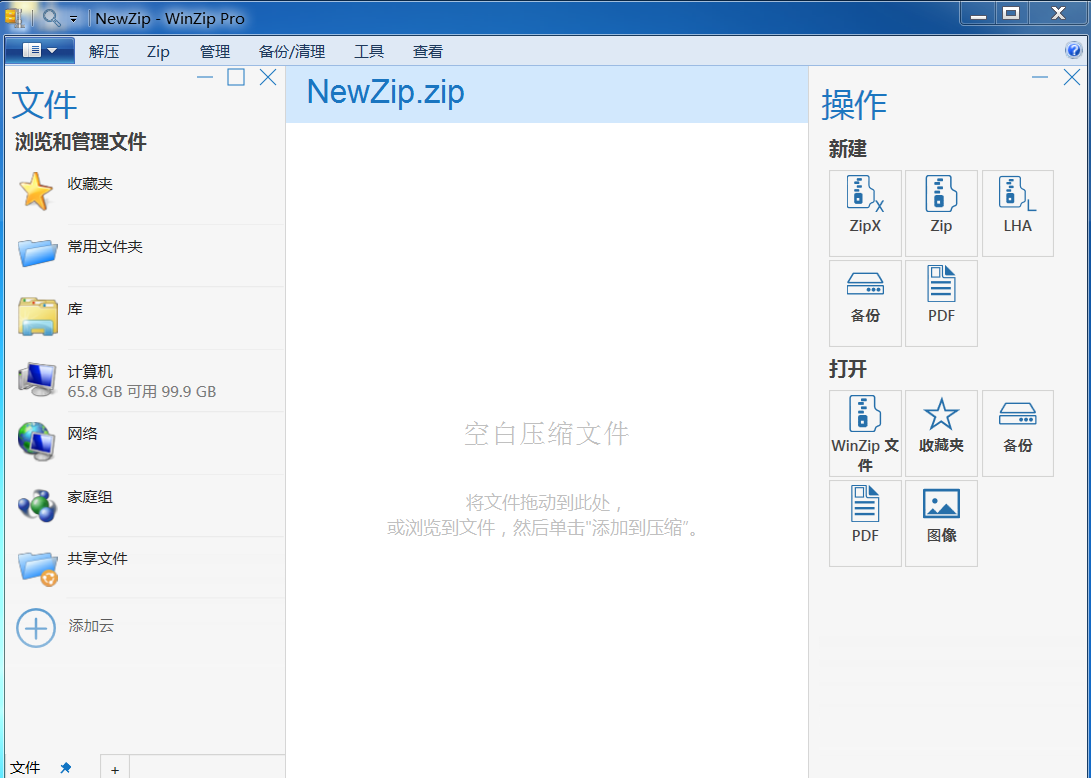Create a new 备份 backup job
The height and width of the screenshot is (778, 1091).
(x=865, y=303)
